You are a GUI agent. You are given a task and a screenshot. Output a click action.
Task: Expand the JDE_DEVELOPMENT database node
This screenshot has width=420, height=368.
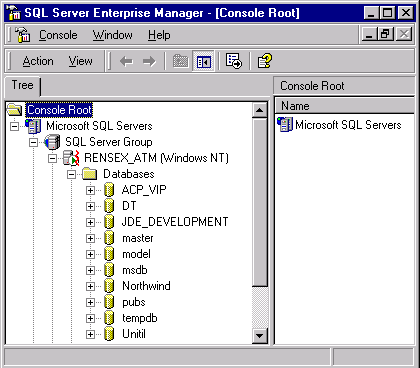[90, 222]
